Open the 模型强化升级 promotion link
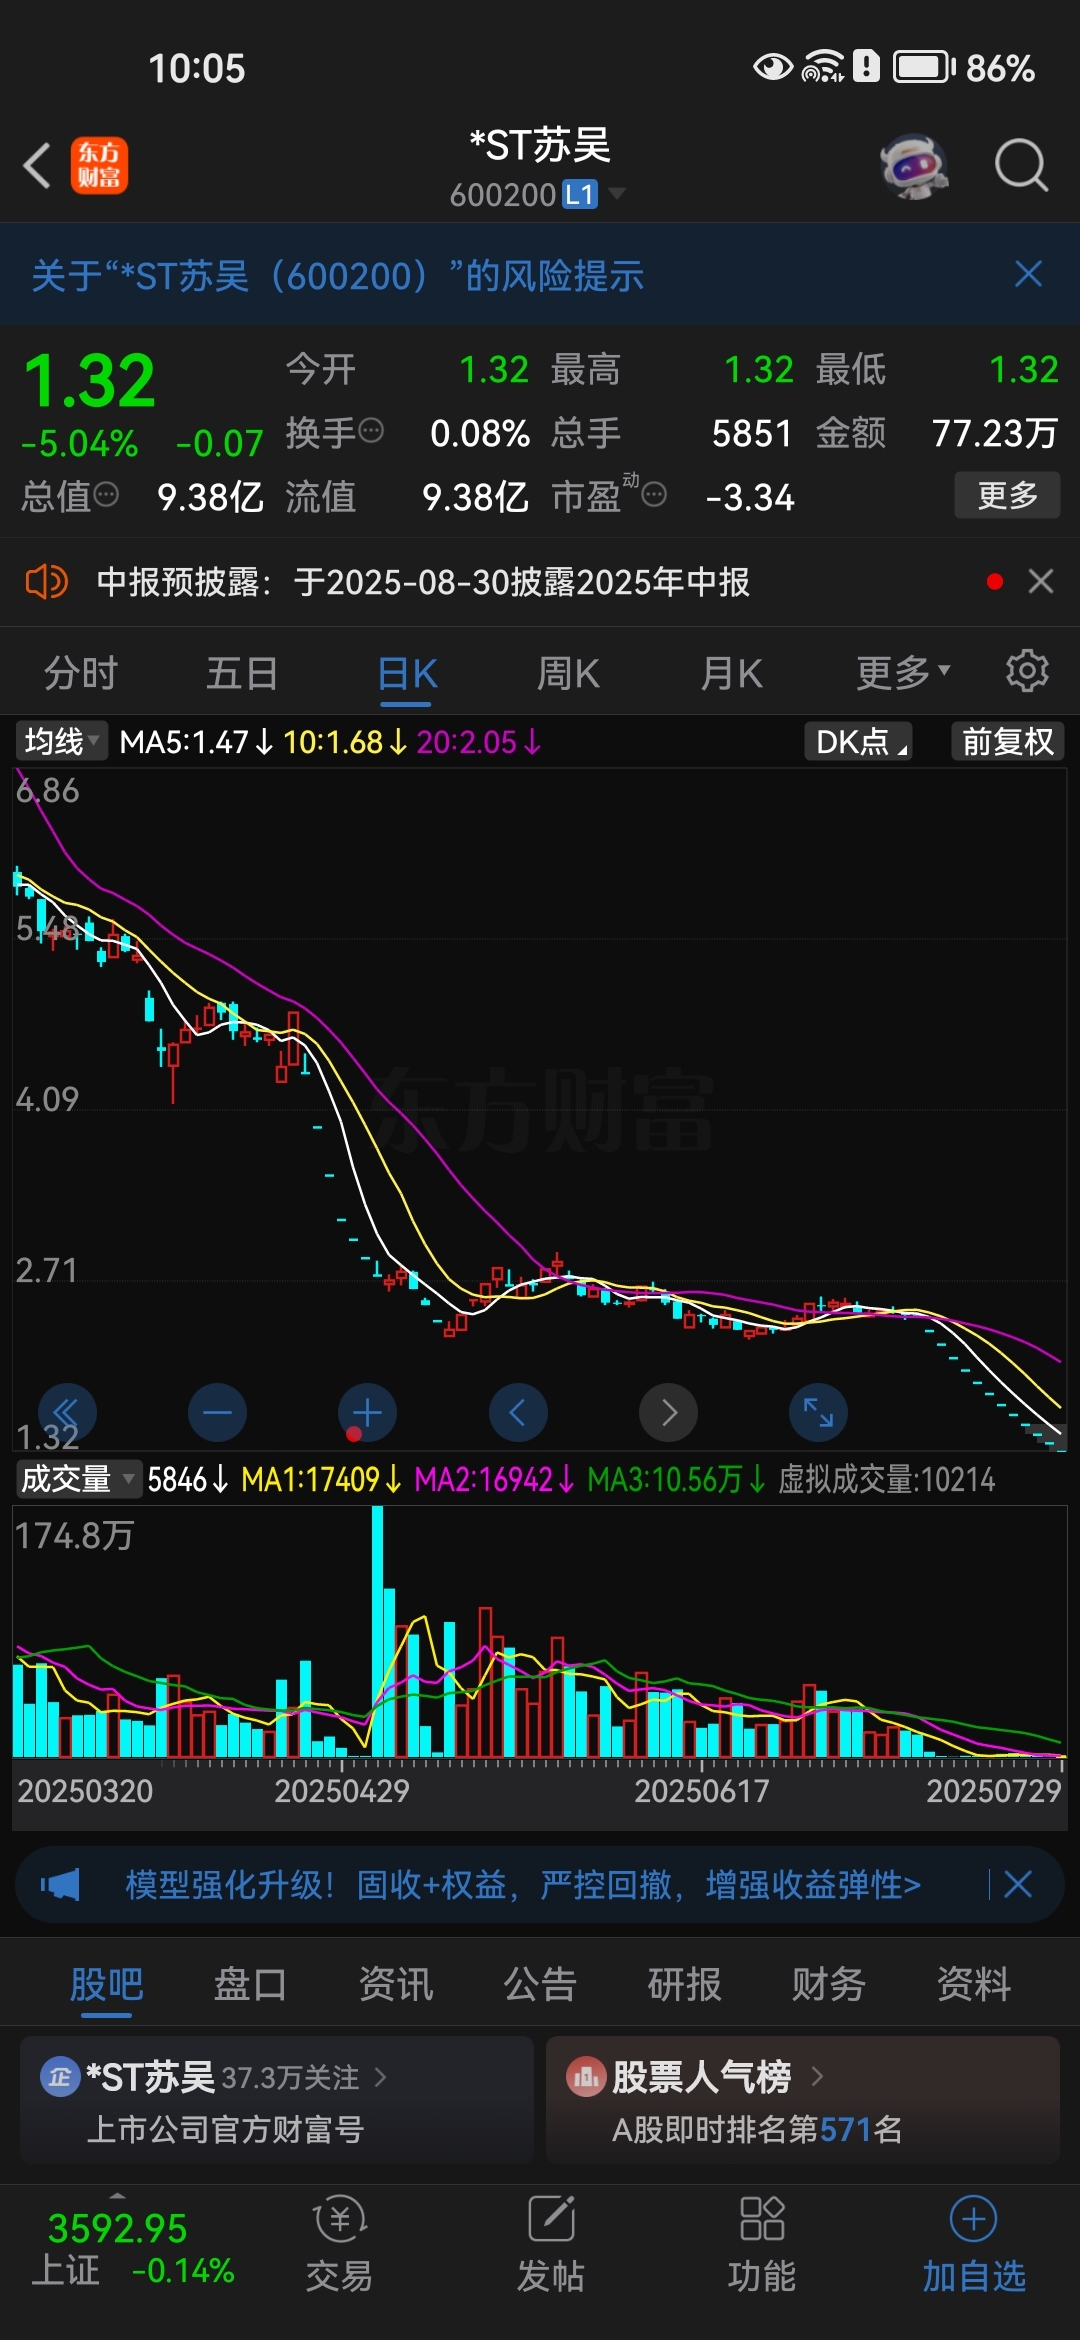Screen dimensions: 1080x2340 522,1885
